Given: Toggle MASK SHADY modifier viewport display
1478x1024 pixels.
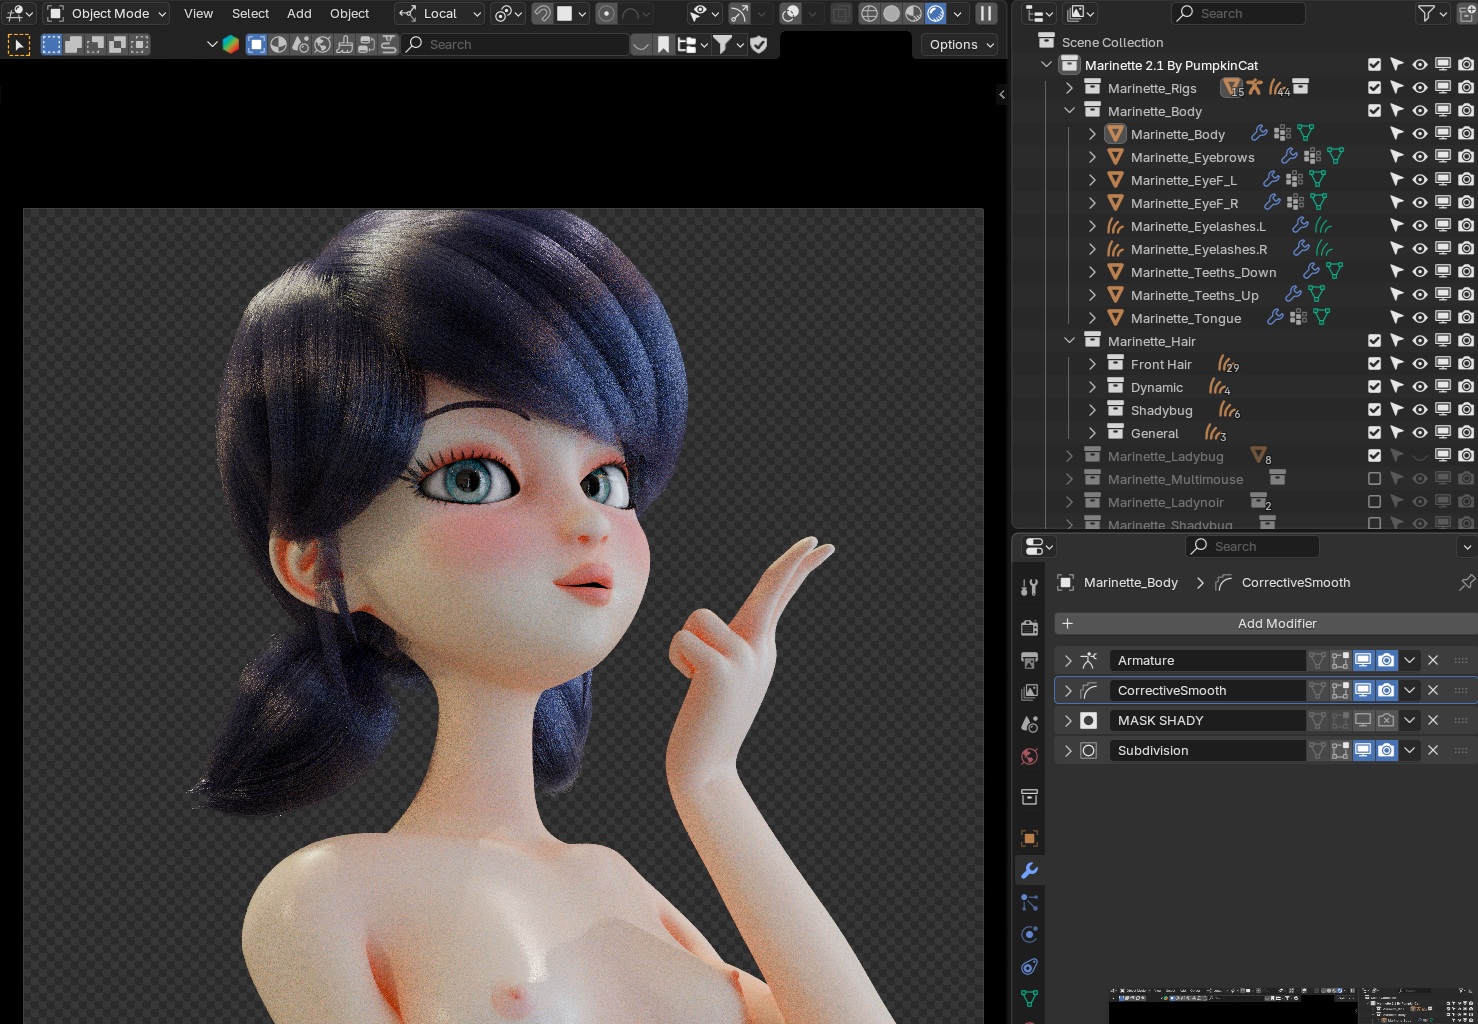Looking at the screenshot, I should point(1363,720).
